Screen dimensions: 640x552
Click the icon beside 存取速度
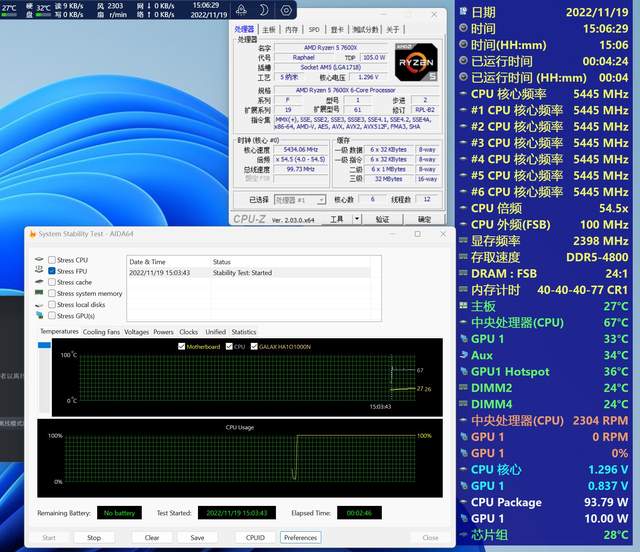tap(463, 256)
